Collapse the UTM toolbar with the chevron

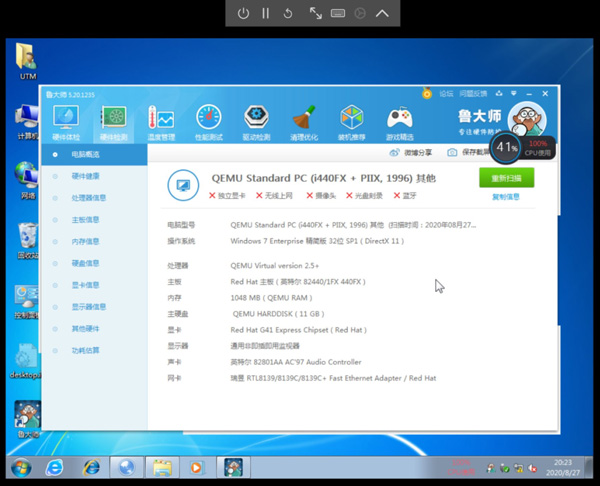click(x=382, y=14)
